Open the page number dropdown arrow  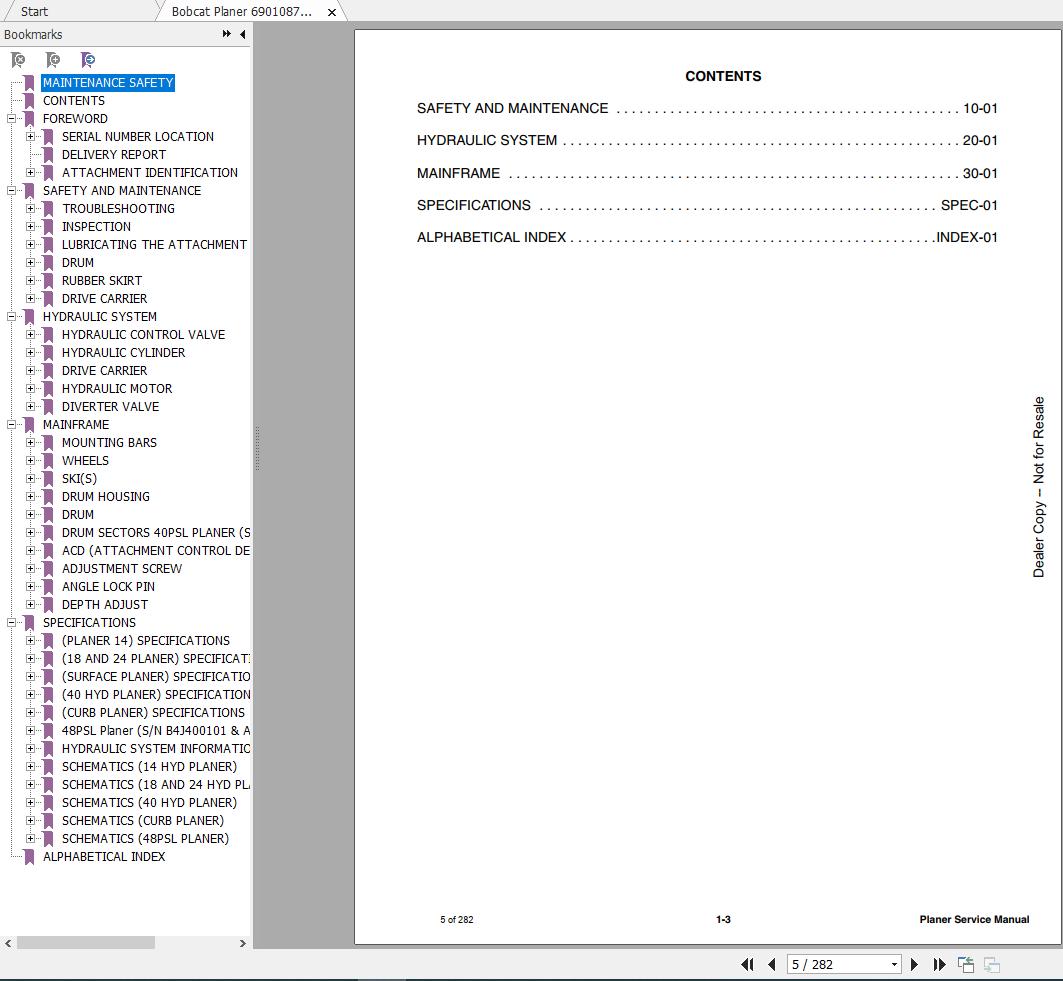[894, 964]
